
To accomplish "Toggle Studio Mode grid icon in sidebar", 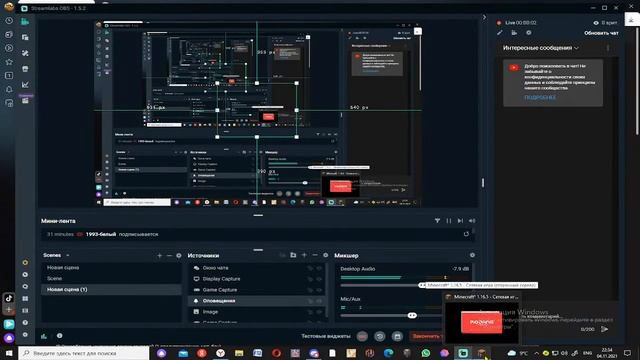I will [x=25, y=298].
